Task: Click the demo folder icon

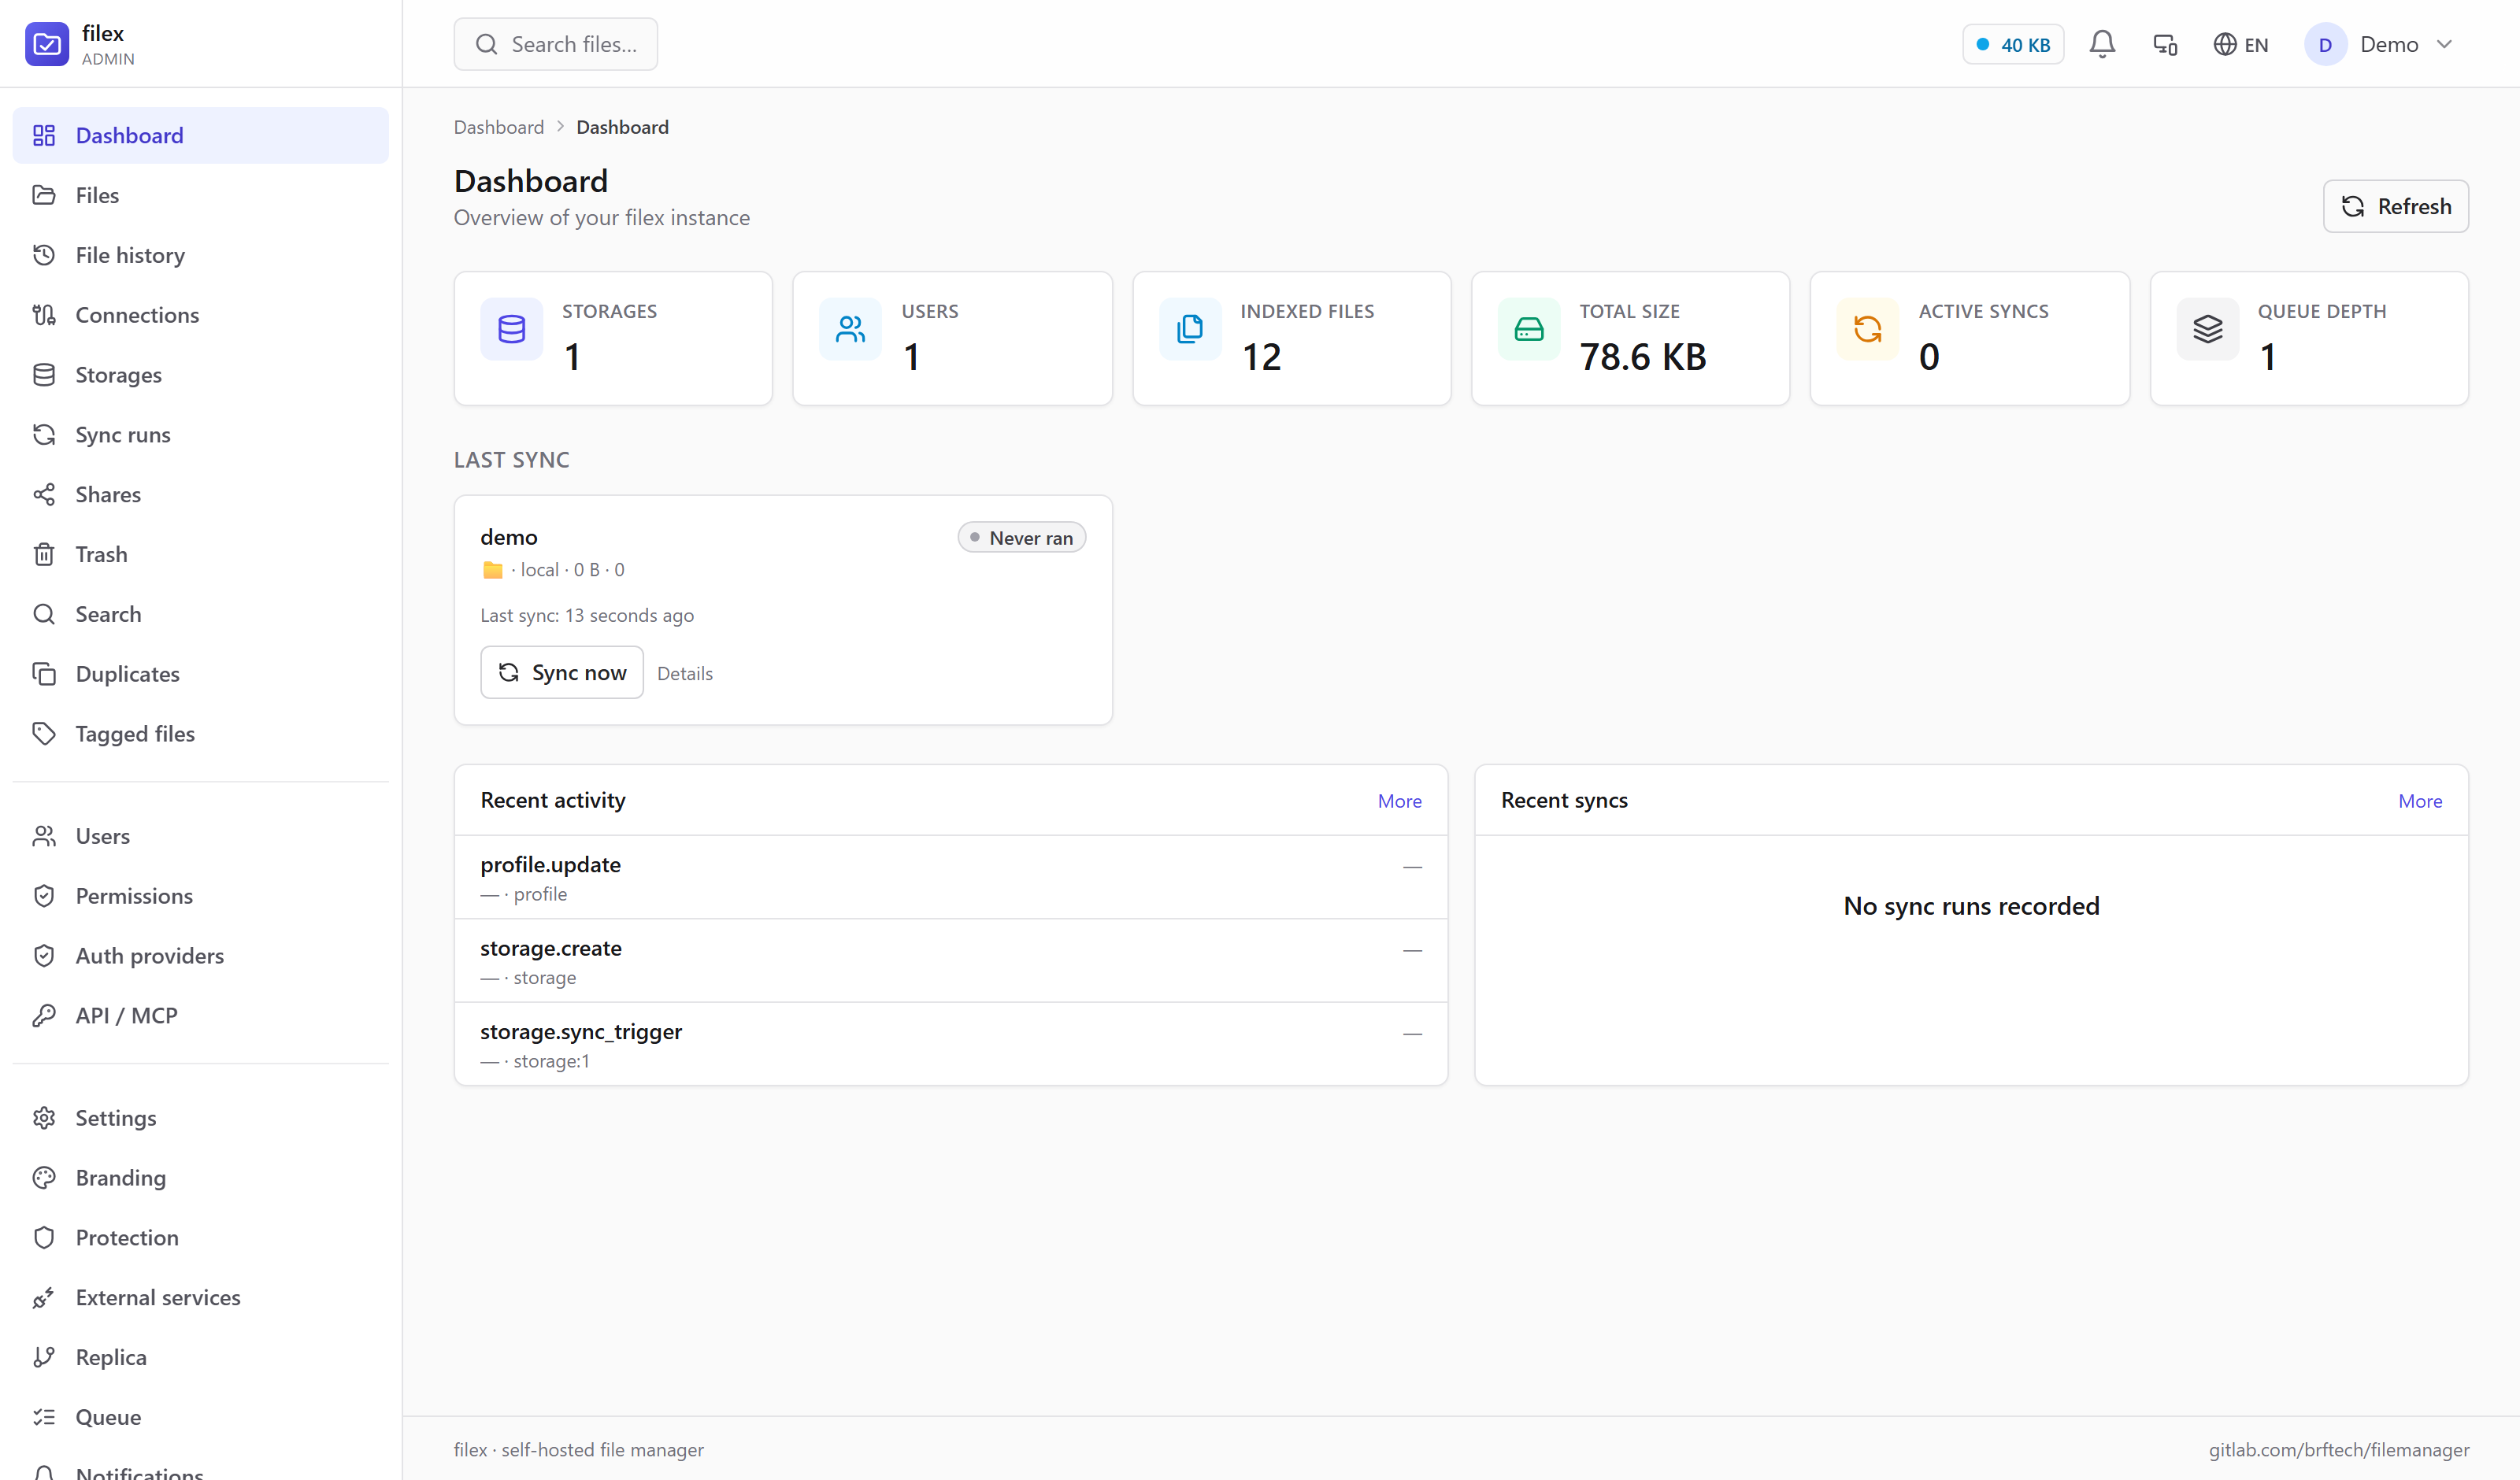Action: pos(493,570)
